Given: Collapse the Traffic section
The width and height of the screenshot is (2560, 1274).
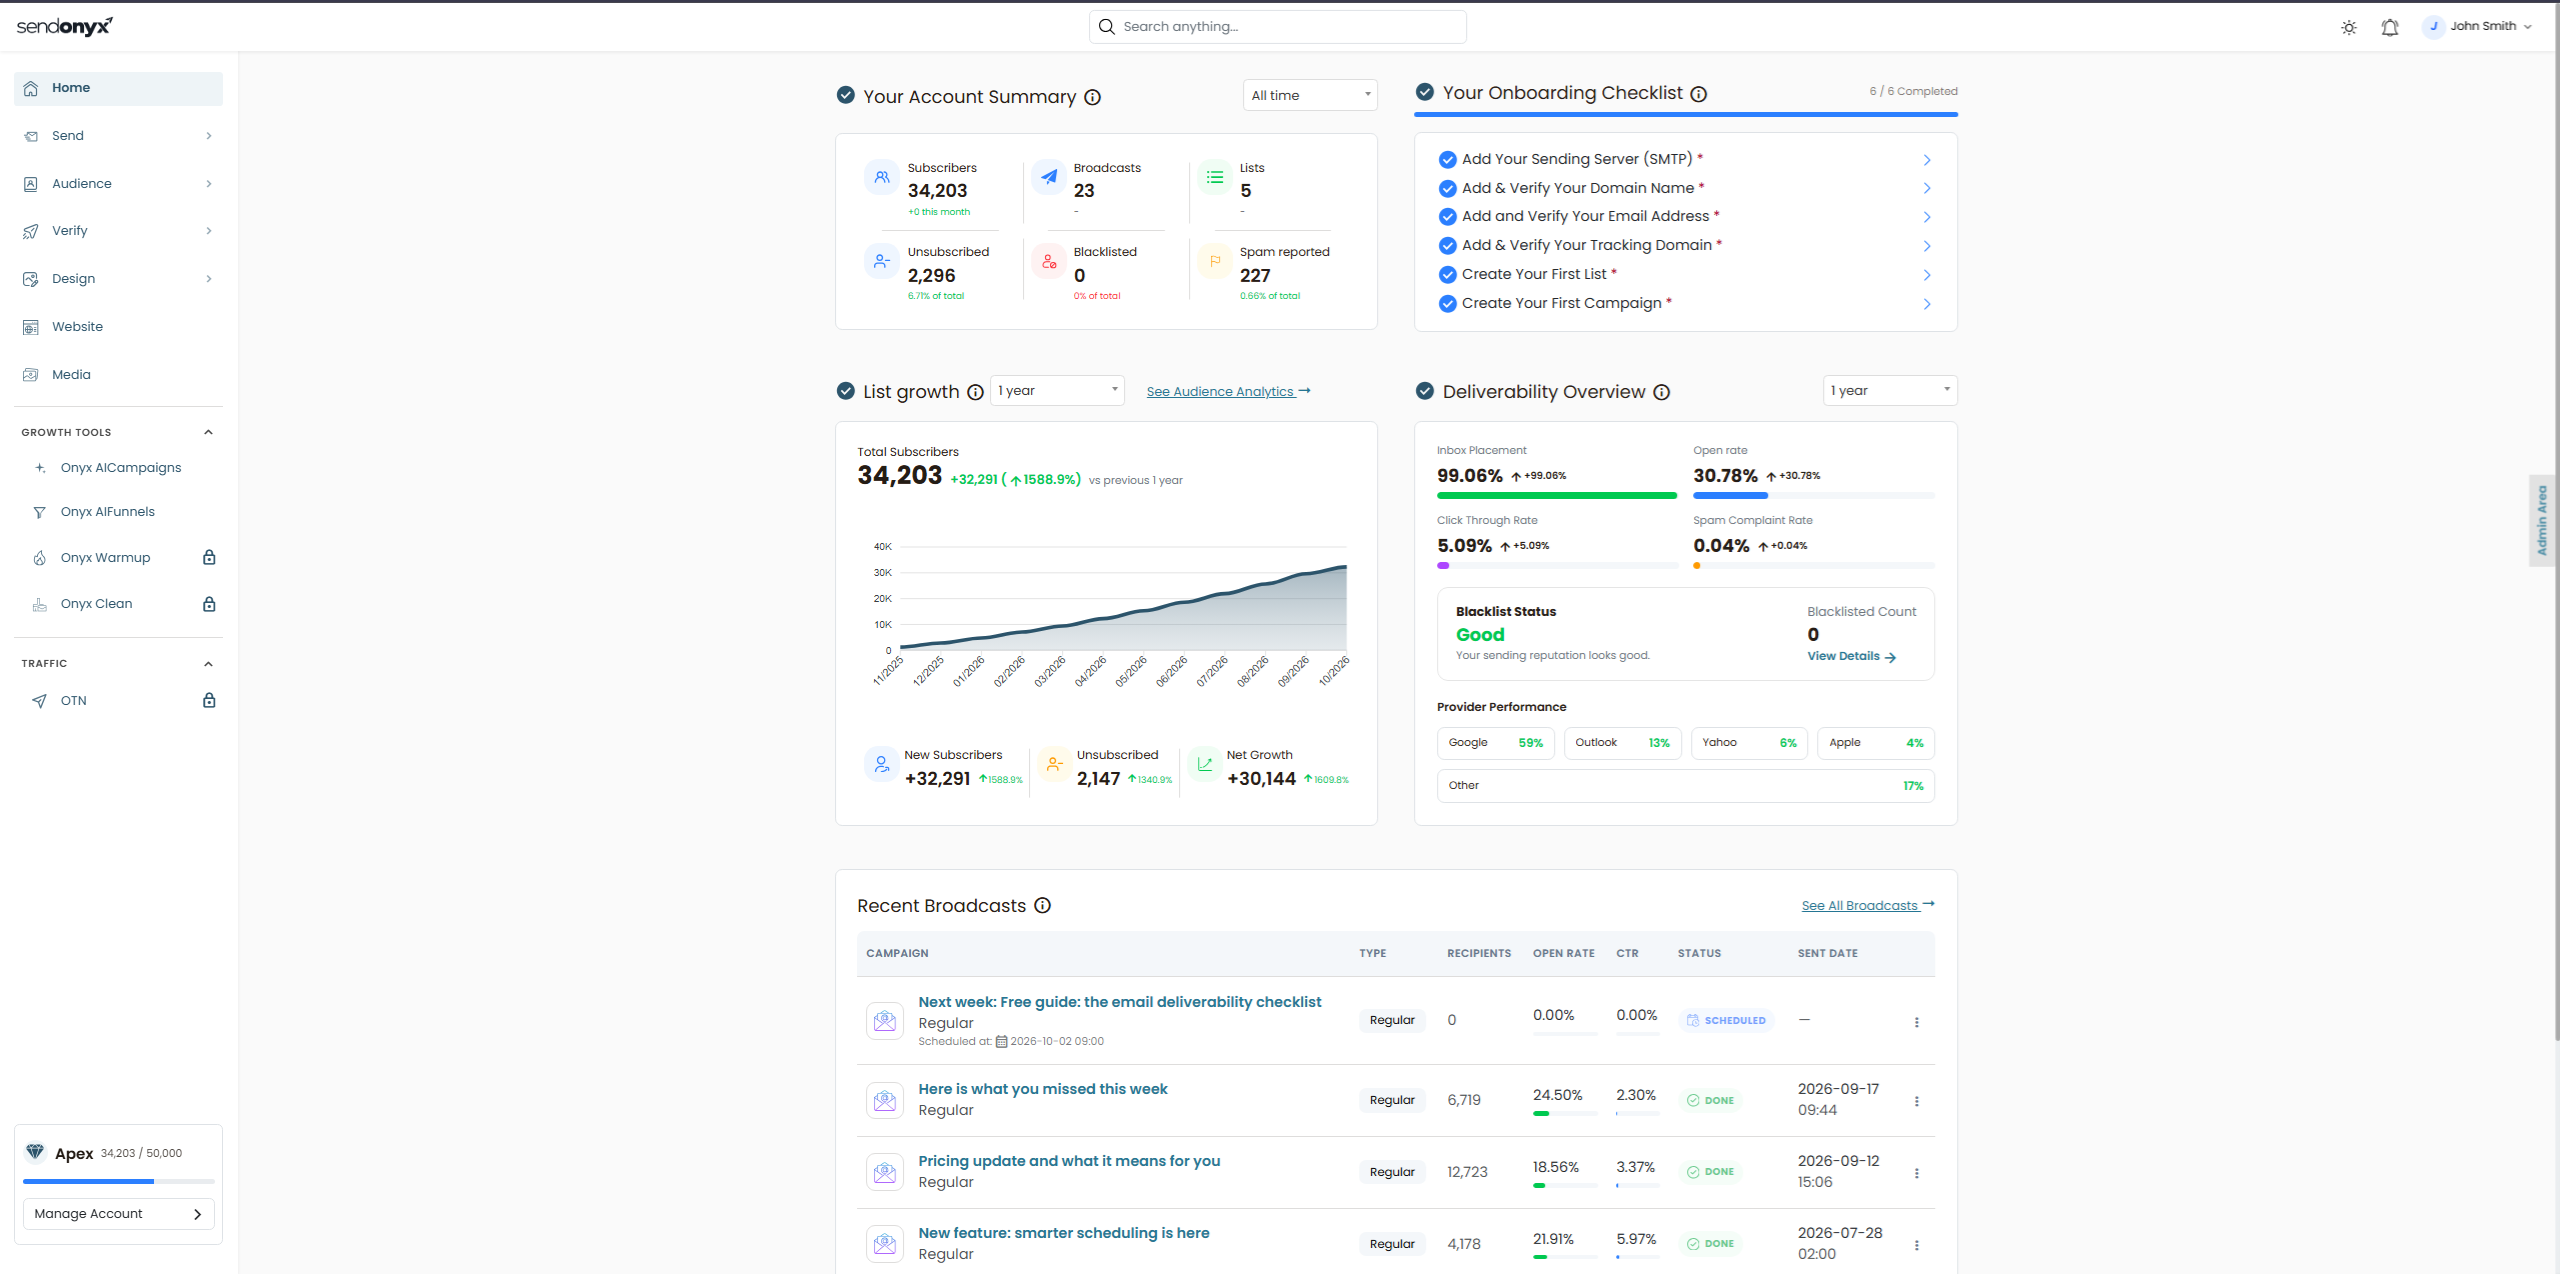Looking at the screenshot, I should [x=208, y=664].
